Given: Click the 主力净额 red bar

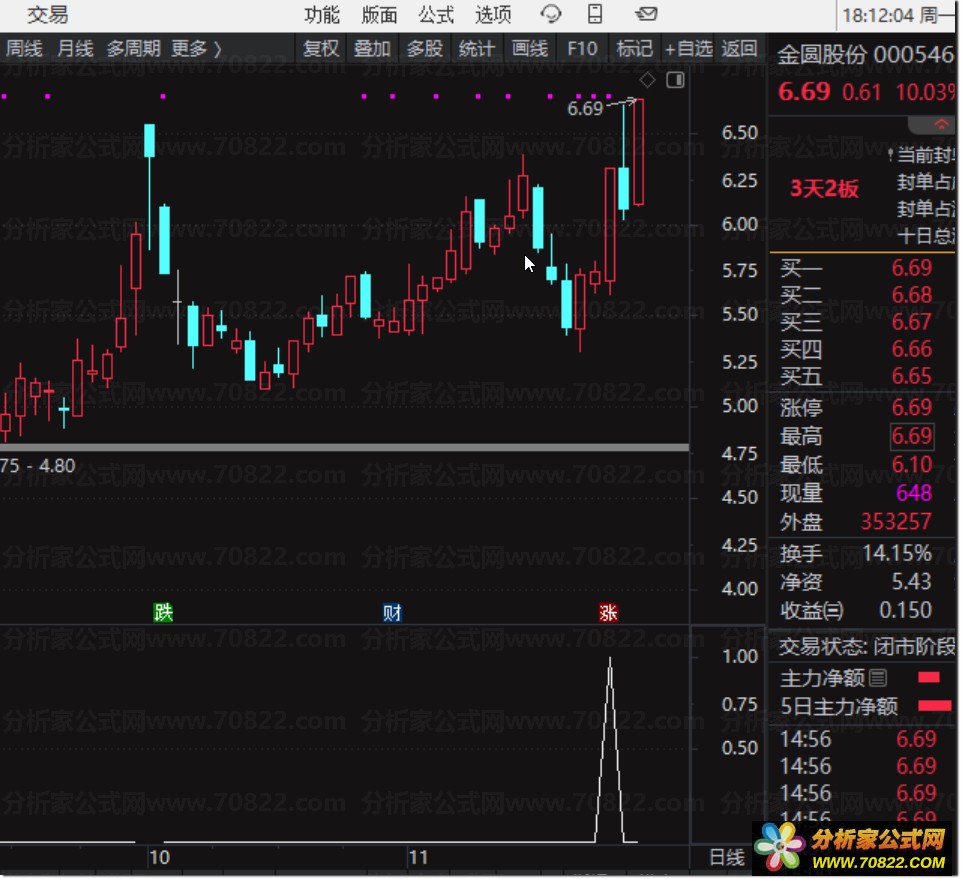Looking at the screenshot, I should pos(928,677).
